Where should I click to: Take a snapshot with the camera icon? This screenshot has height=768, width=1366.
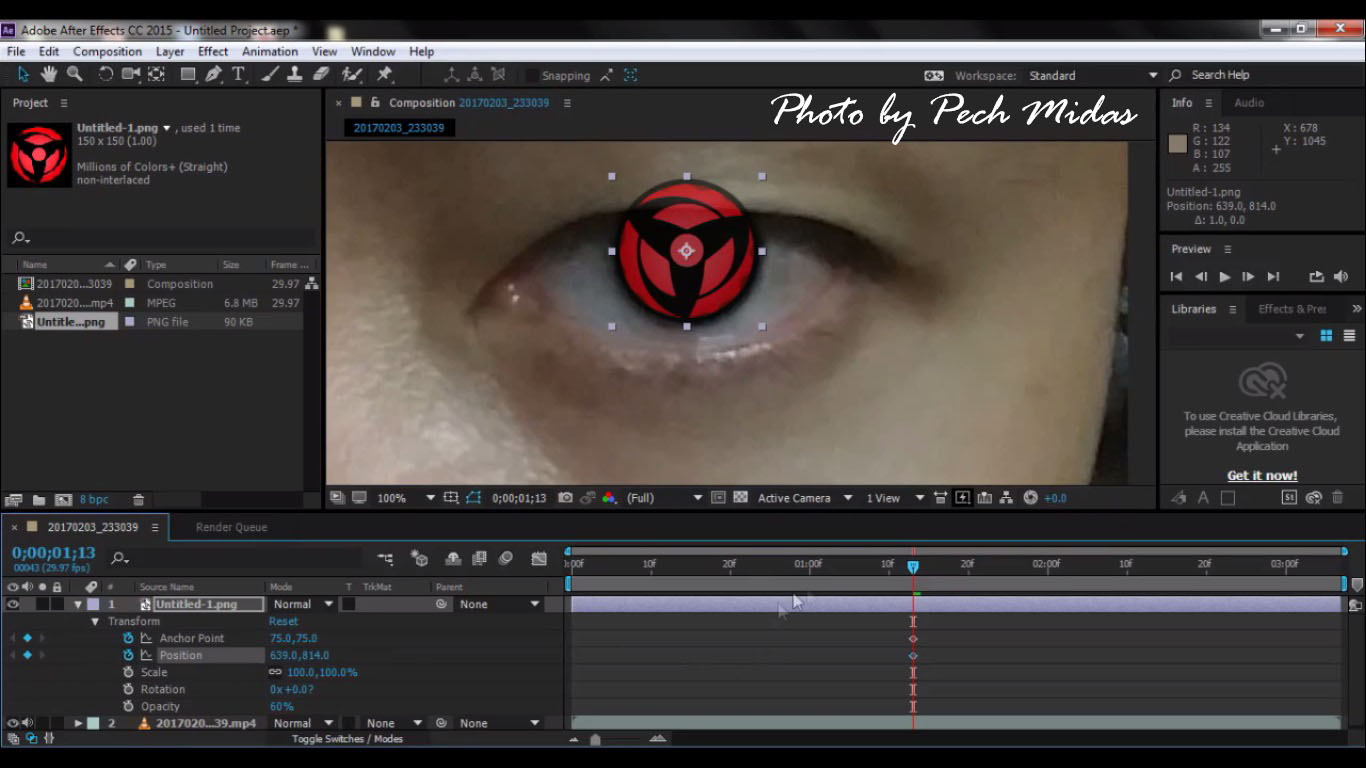566,498
